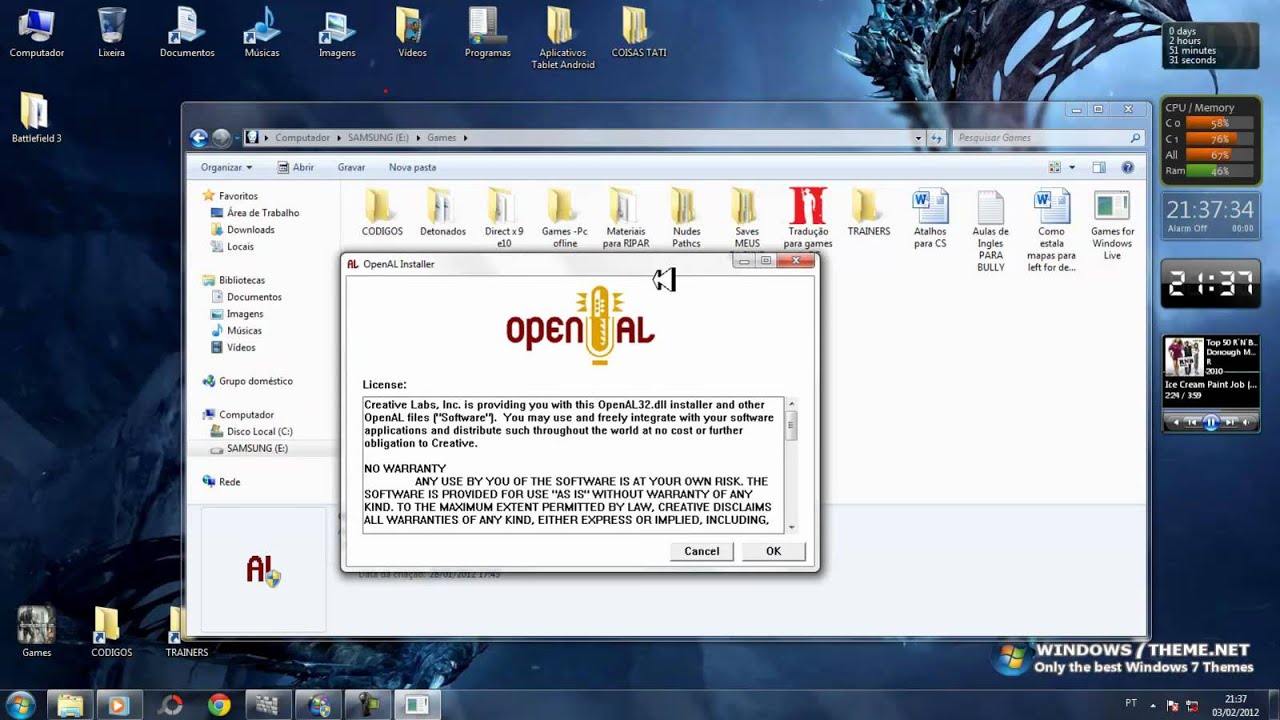Select Como estala mapas Word document
The image size is (1280, 720).
pyautogui.click(x=1051, y=230)
